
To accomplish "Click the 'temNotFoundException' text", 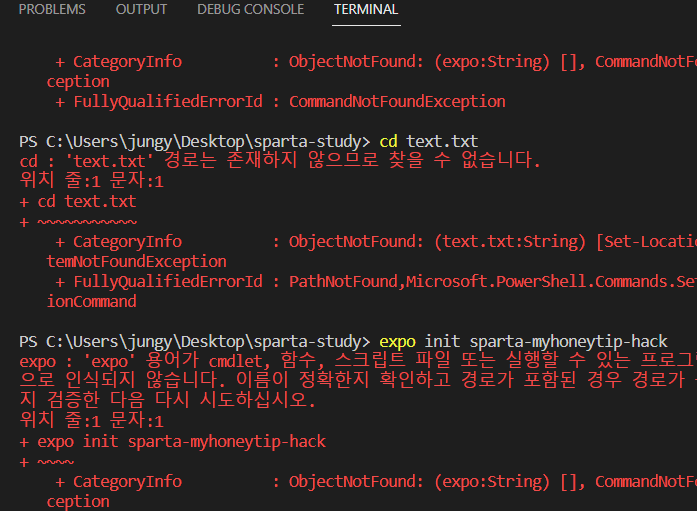I will point(136,261).
